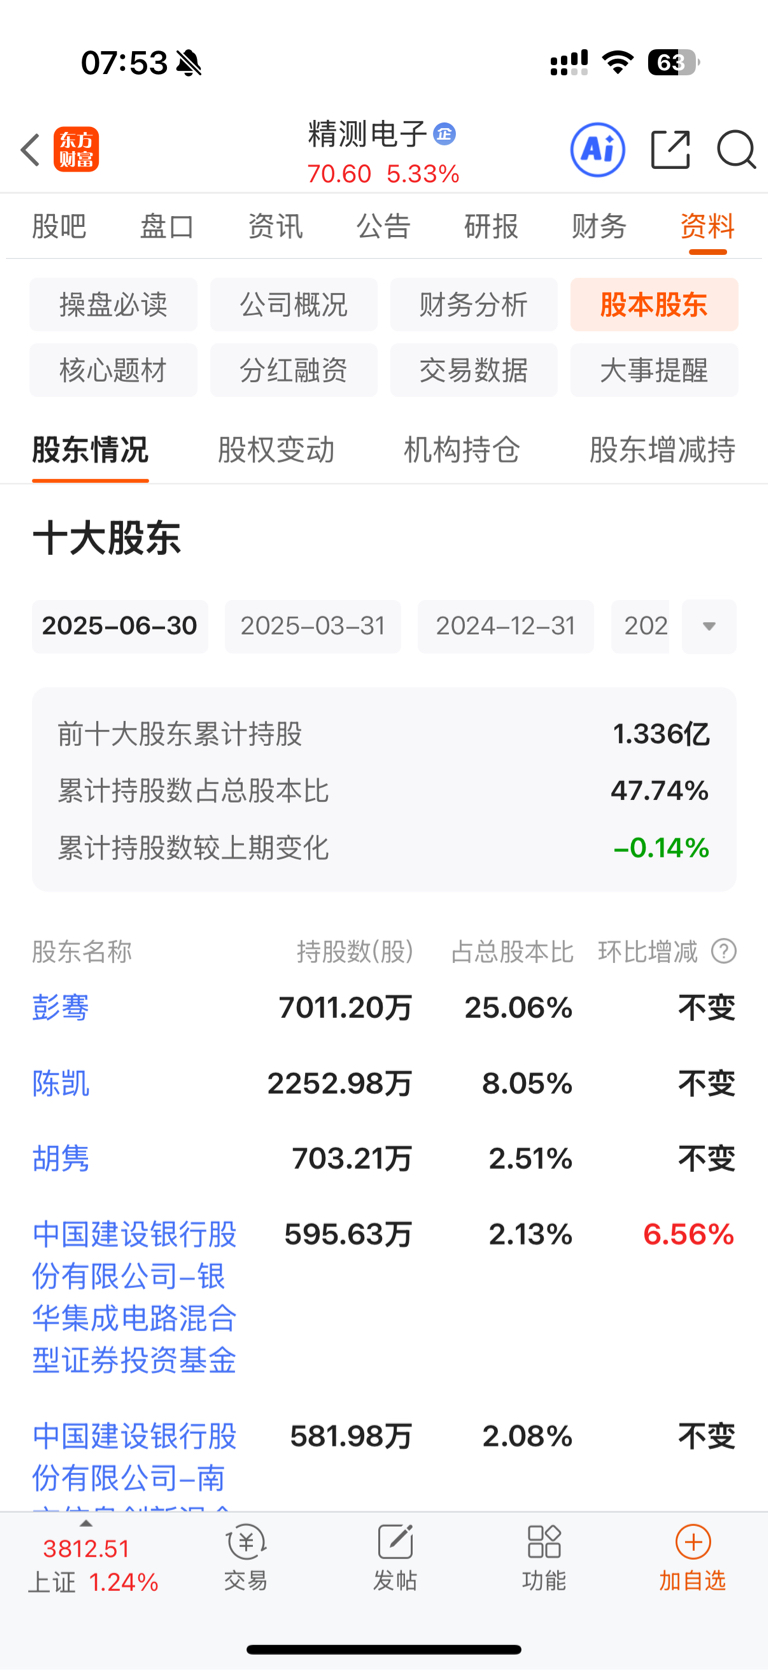
Task: Tap the share icon
Action: pyautogui.click(x=671, y=150)
